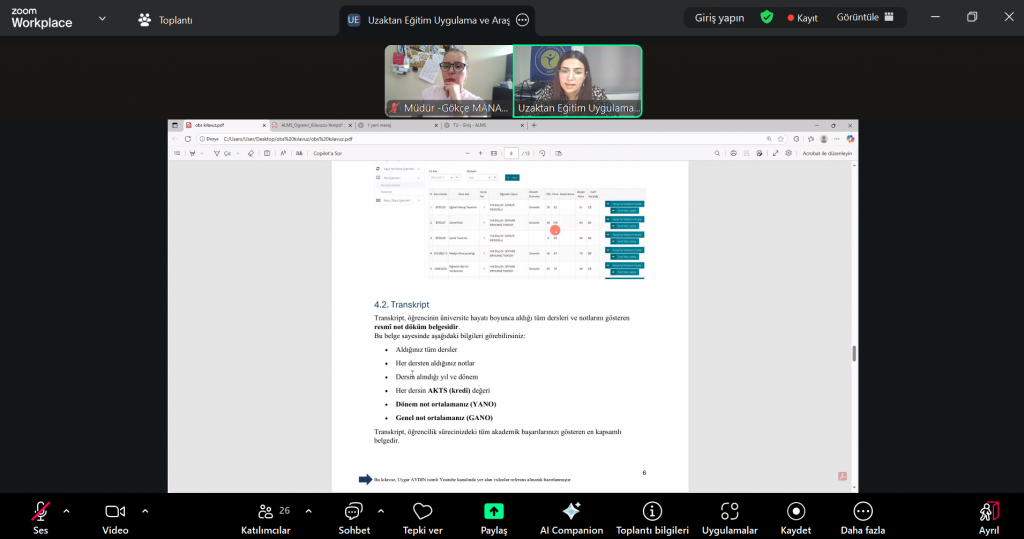
Task: Select Müdür Gökçe's video thumbnail
Action: (449, 81)
